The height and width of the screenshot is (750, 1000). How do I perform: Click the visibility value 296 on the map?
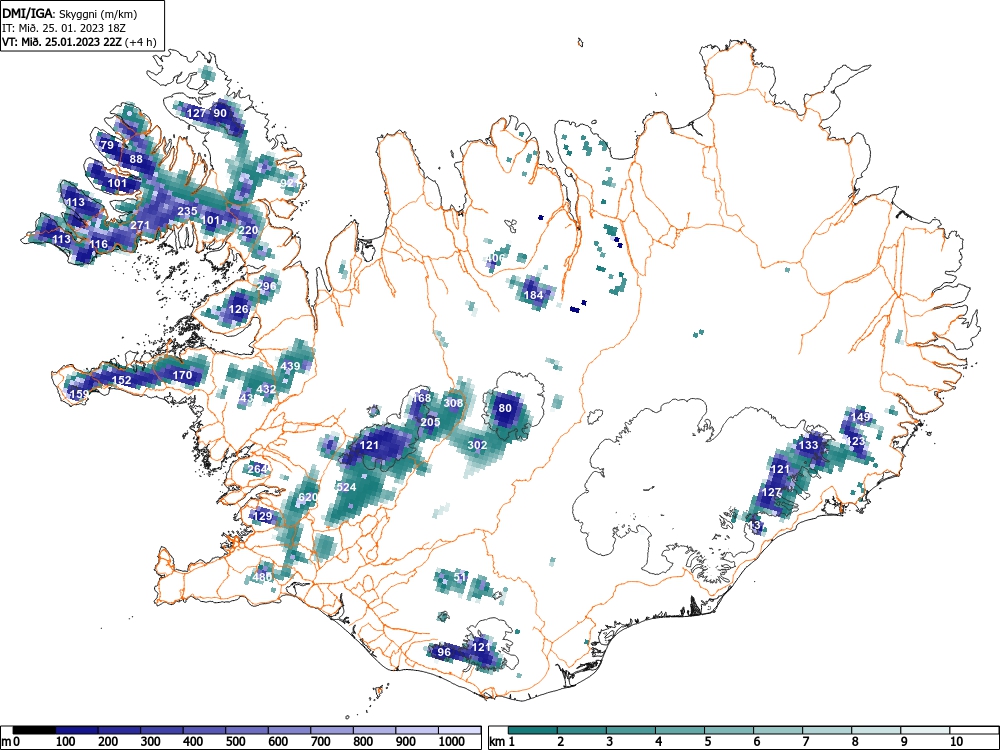click(267, 286)
